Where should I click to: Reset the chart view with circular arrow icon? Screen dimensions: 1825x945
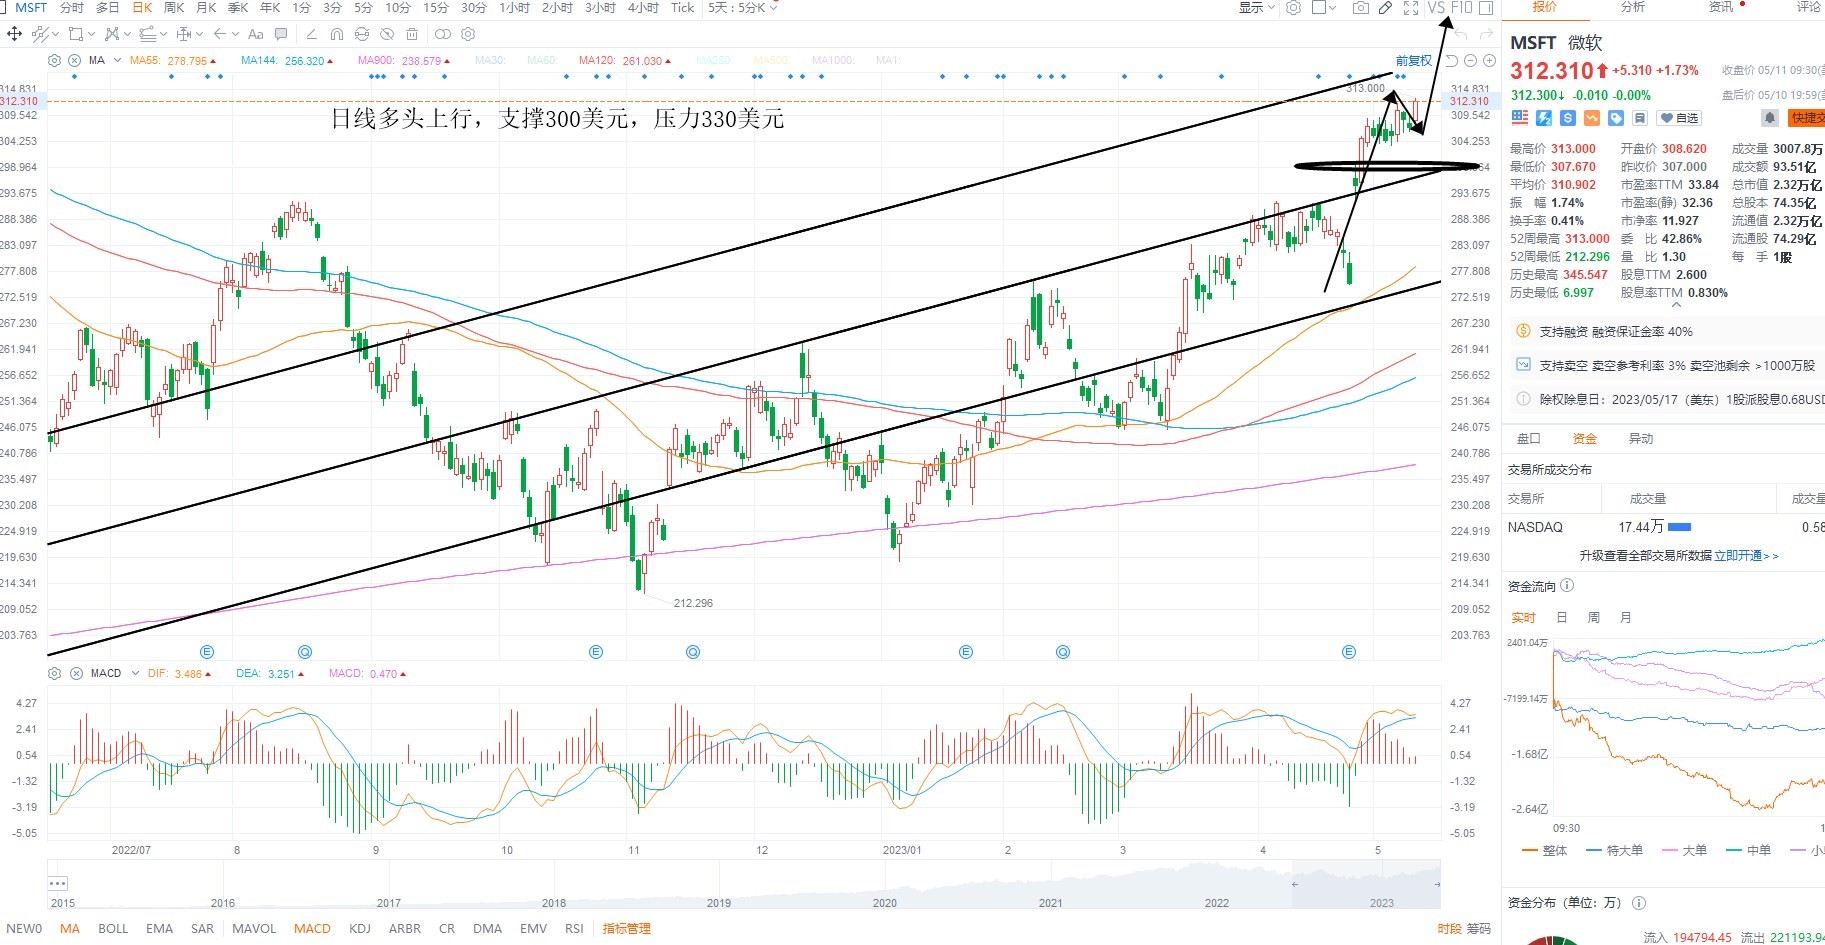pos(1452,61)
